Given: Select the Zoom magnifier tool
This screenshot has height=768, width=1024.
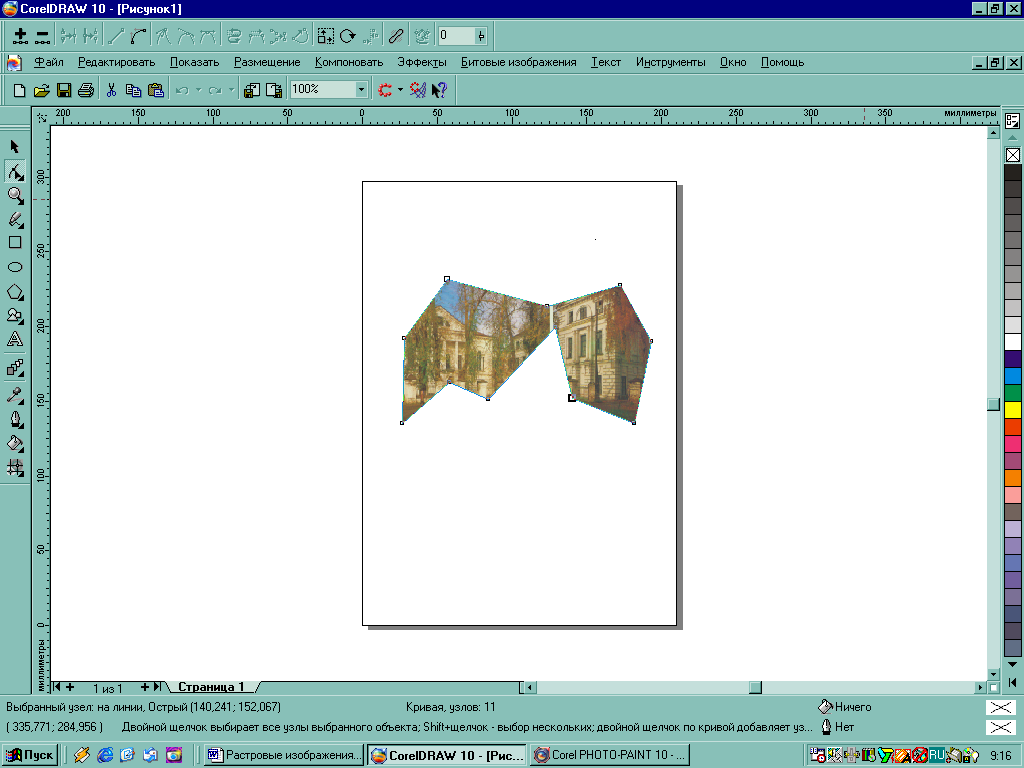Looking at the screenshot, I should point(15,195).
